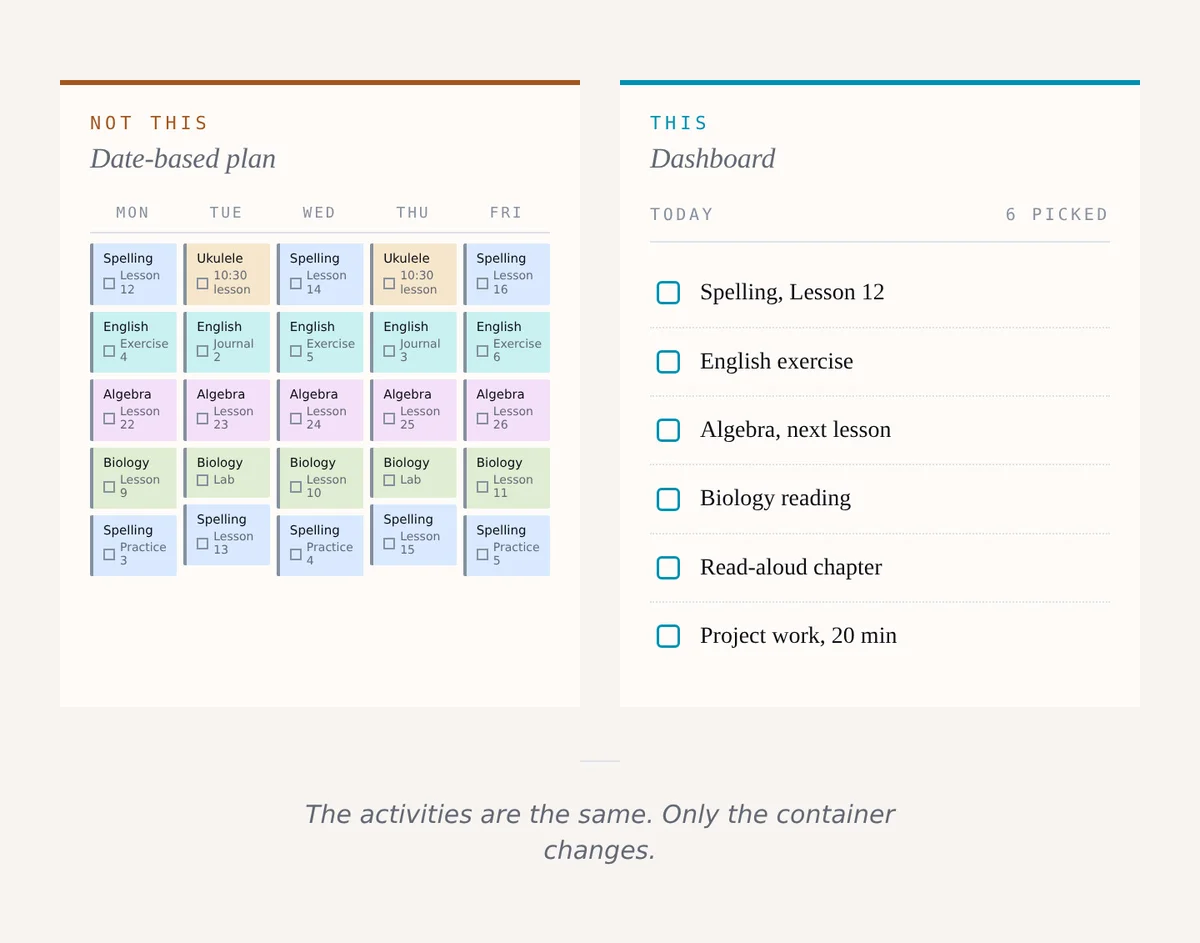This screenshot has height=943, width=1200.
Task: Tick the Biology Lesson 9 checkbox
Action: [109, 487]
